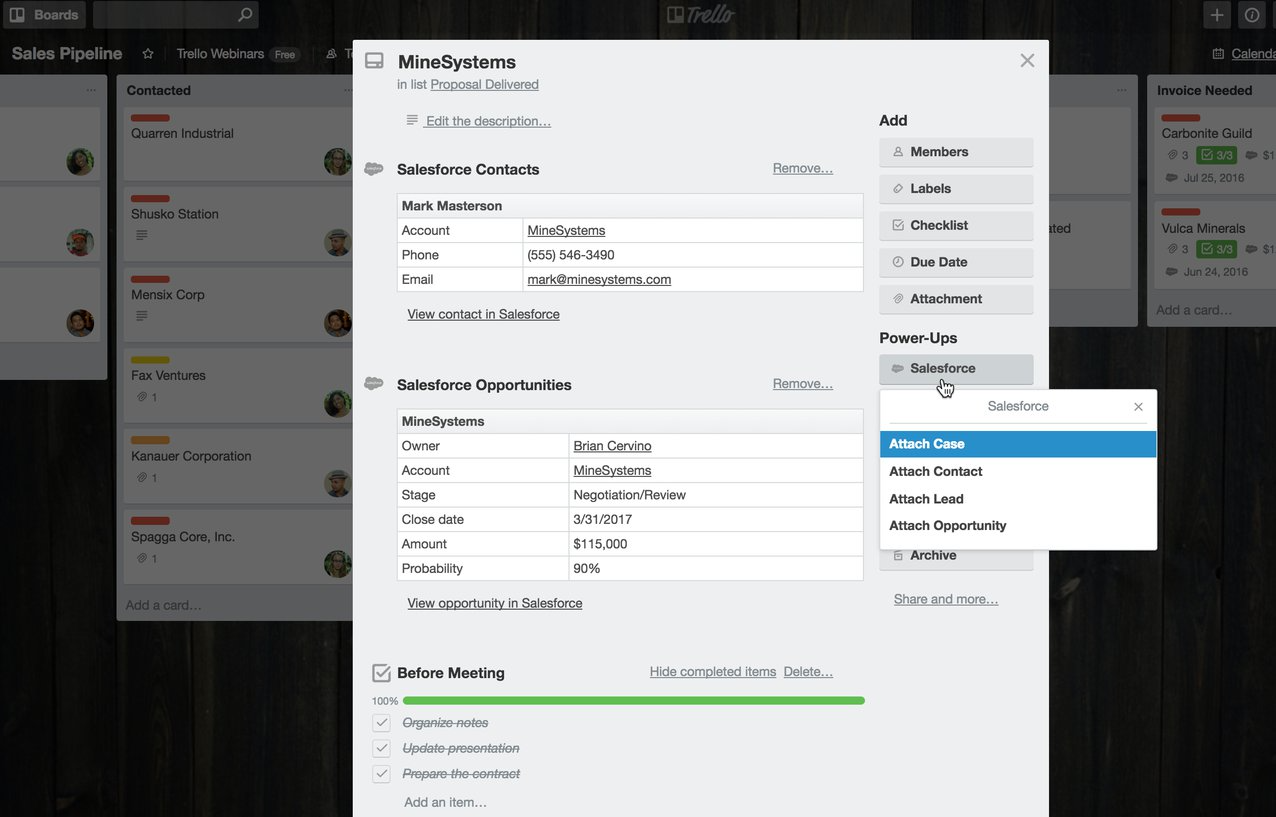Click the Trello logo in header
Image resolution: width=1276 pixels, height=817 pixels.
click(x=700, y=15)
